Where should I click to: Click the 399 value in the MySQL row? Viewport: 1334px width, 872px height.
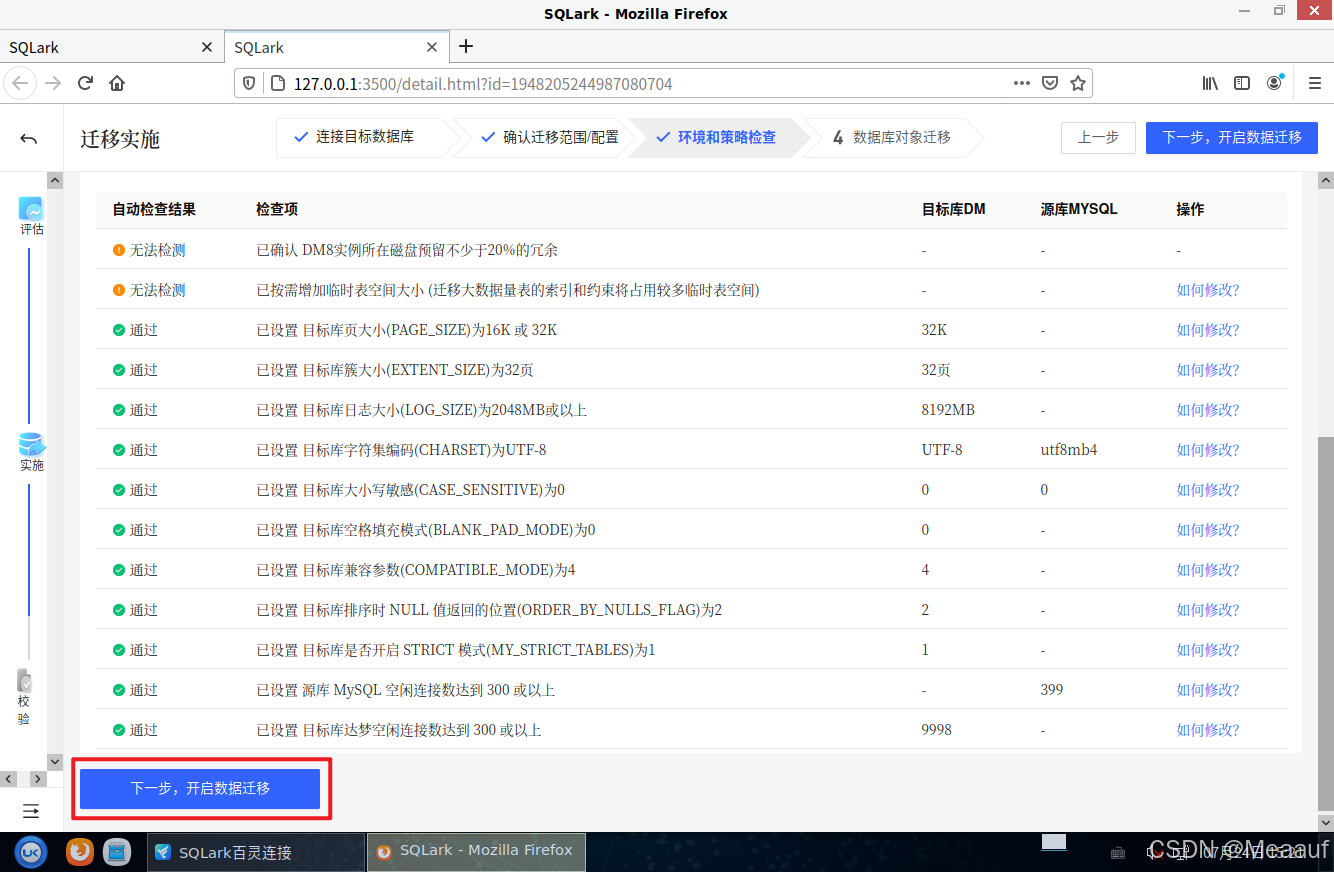1052,690
